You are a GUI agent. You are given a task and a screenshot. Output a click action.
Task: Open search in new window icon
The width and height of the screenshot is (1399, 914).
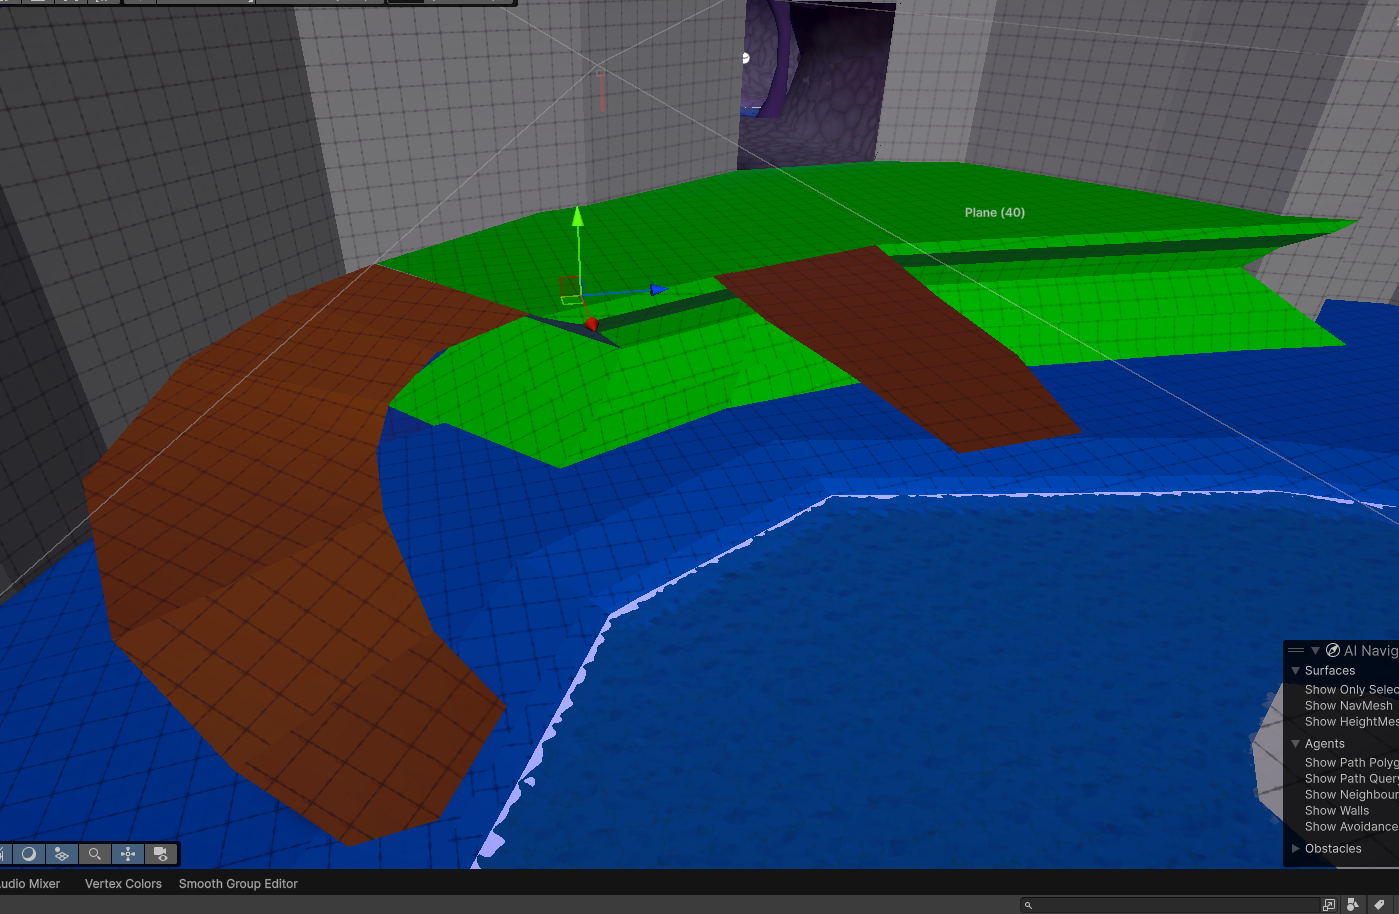[x=1329, y=904]
